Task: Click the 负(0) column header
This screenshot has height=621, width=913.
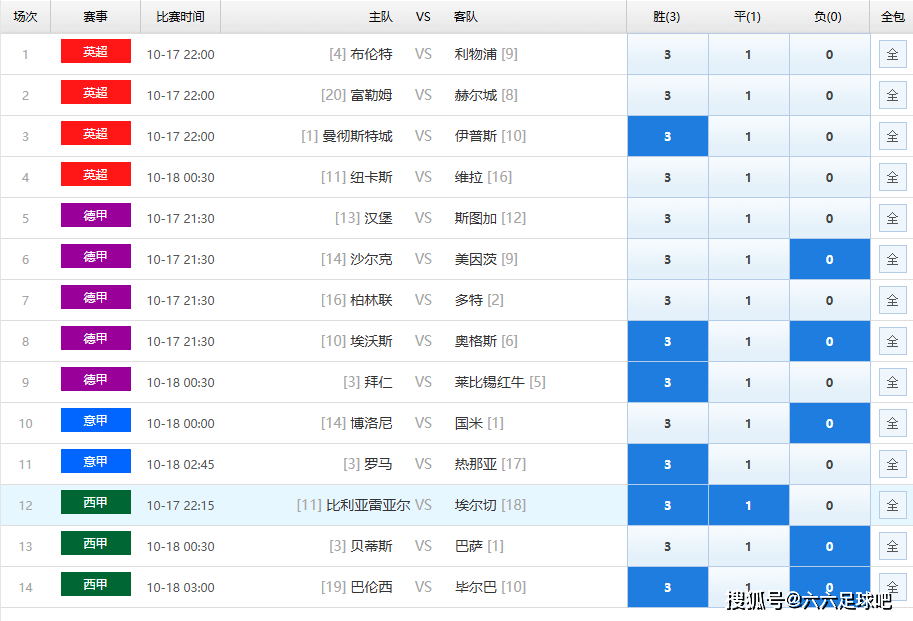Action: [828, 16]
